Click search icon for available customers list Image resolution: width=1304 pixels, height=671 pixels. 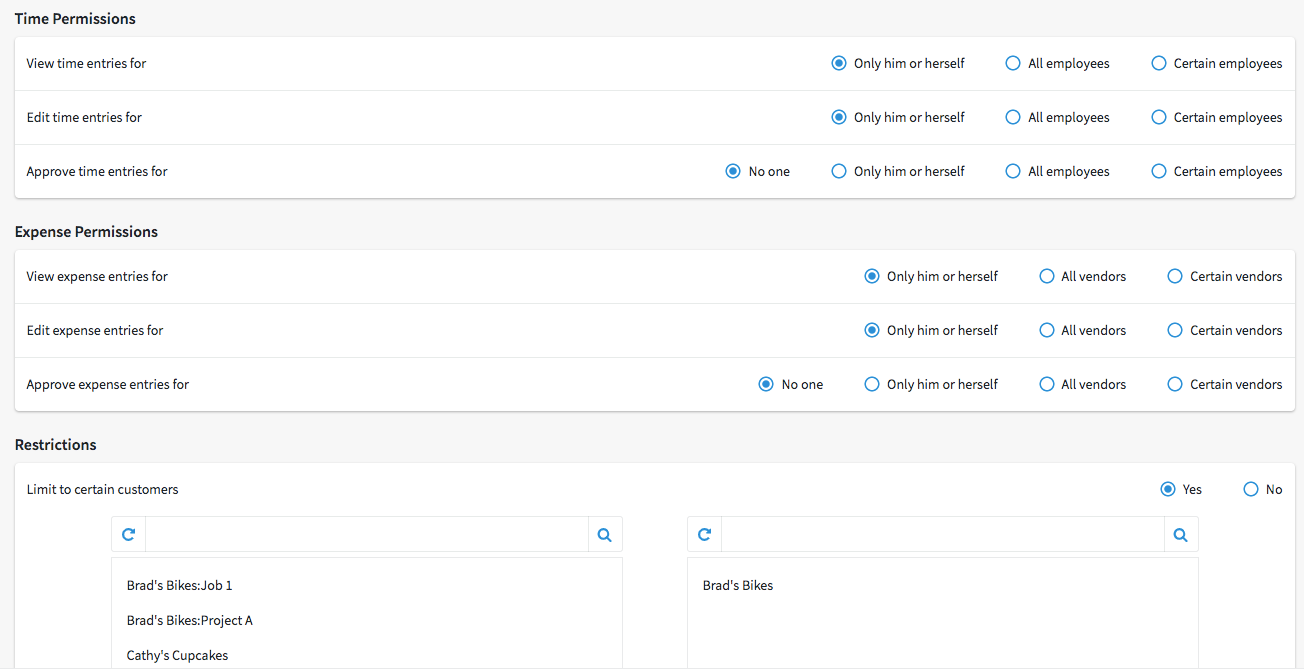[605, 535]
